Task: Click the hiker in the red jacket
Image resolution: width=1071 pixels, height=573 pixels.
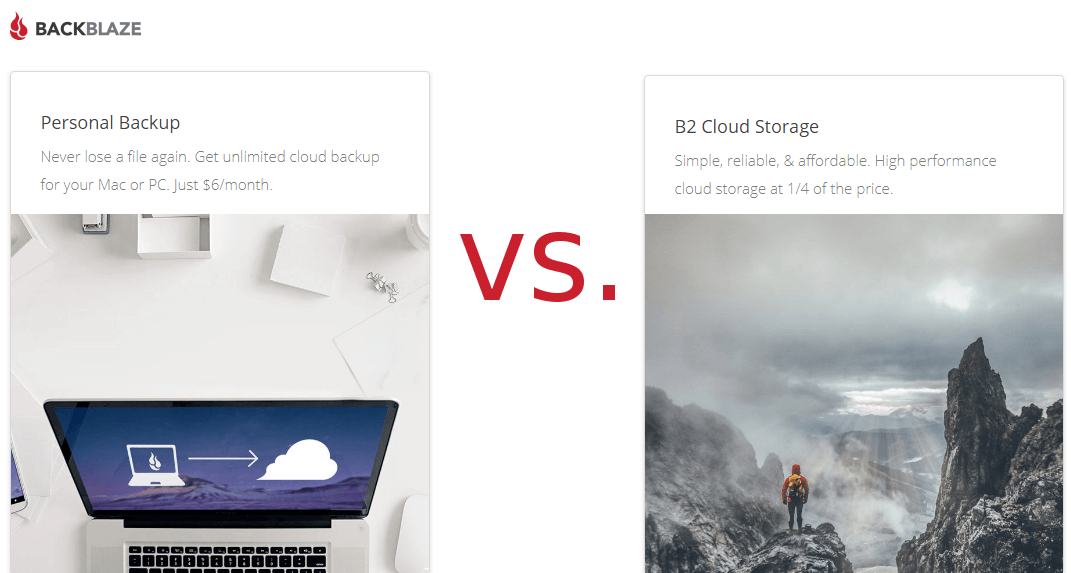Action: 795,499
